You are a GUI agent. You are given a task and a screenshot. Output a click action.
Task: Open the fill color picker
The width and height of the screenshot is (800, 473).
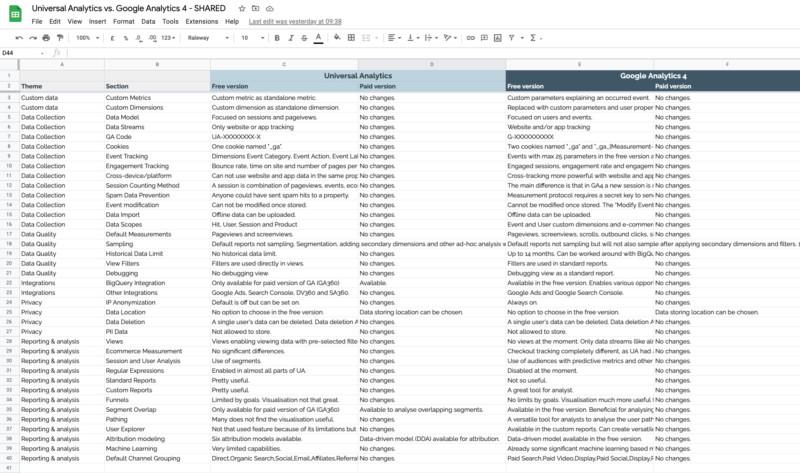point(337,38)
